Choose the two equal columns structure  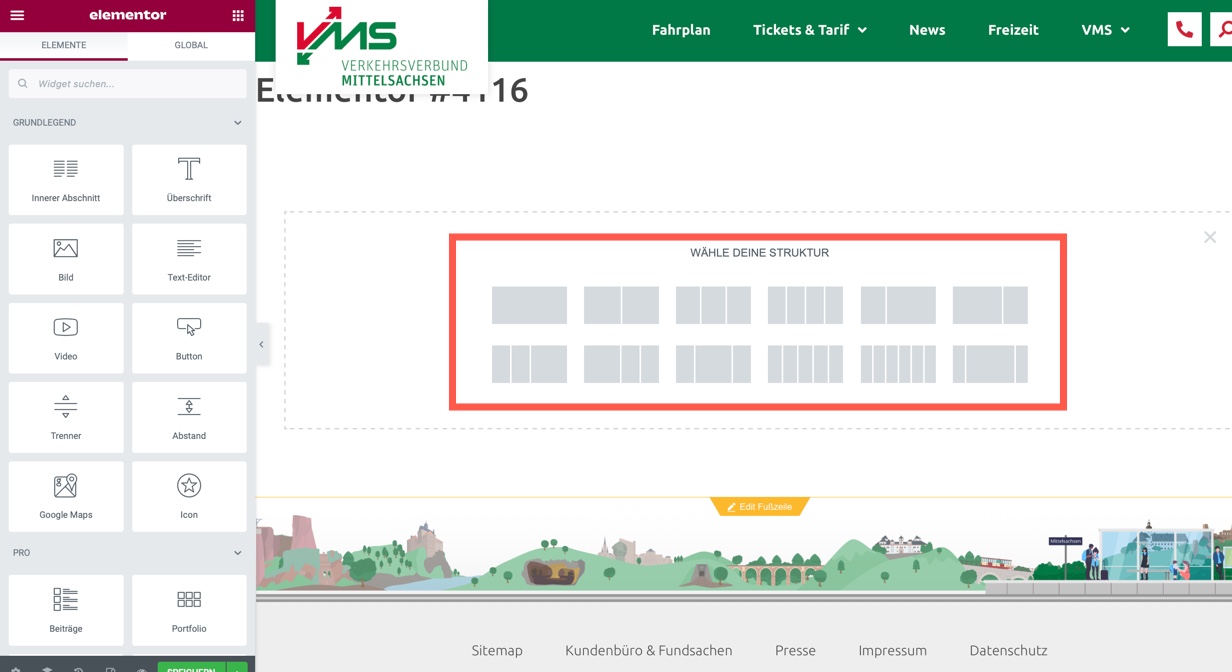621,305
